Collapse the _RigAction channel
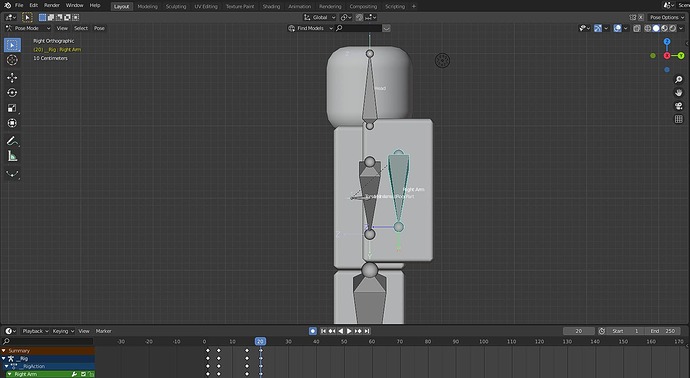 coord(7,366)
